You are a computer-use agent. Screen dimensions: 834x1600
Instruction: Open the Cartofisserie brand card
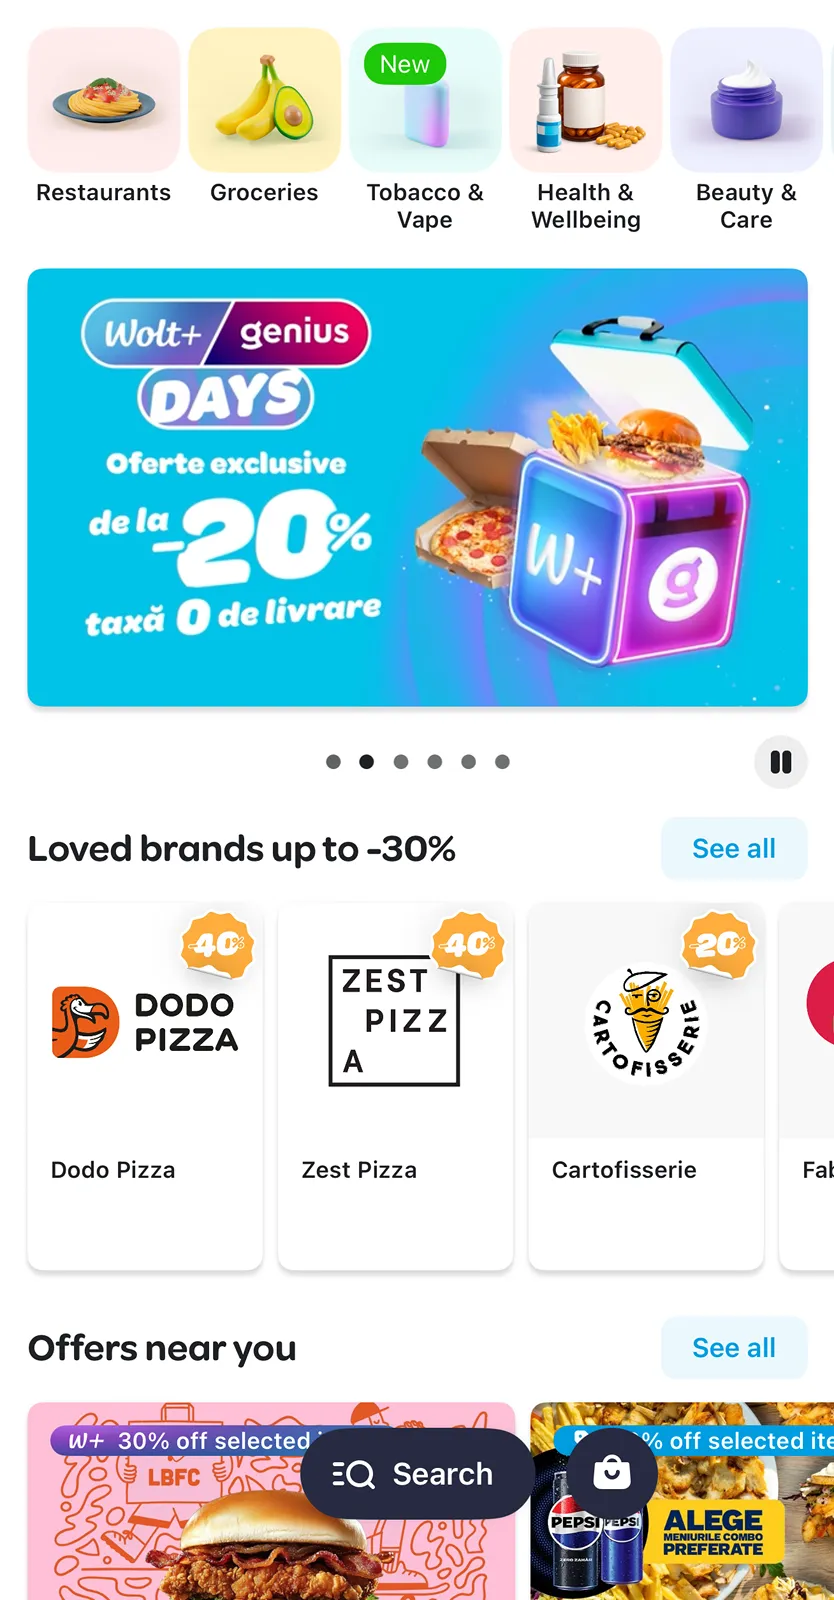[x=646, y=1086]
